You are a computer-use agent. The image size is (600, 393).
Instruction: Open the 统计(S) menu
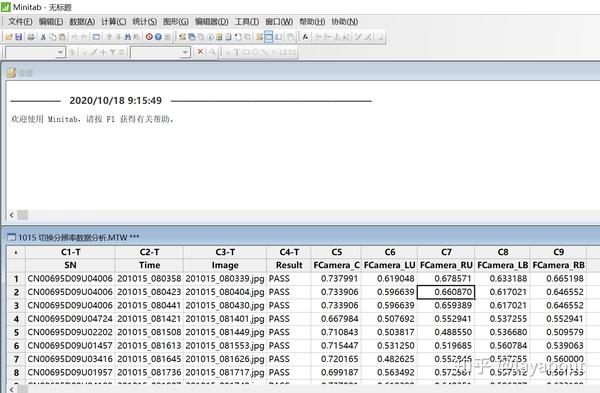(x=145, y=22)
